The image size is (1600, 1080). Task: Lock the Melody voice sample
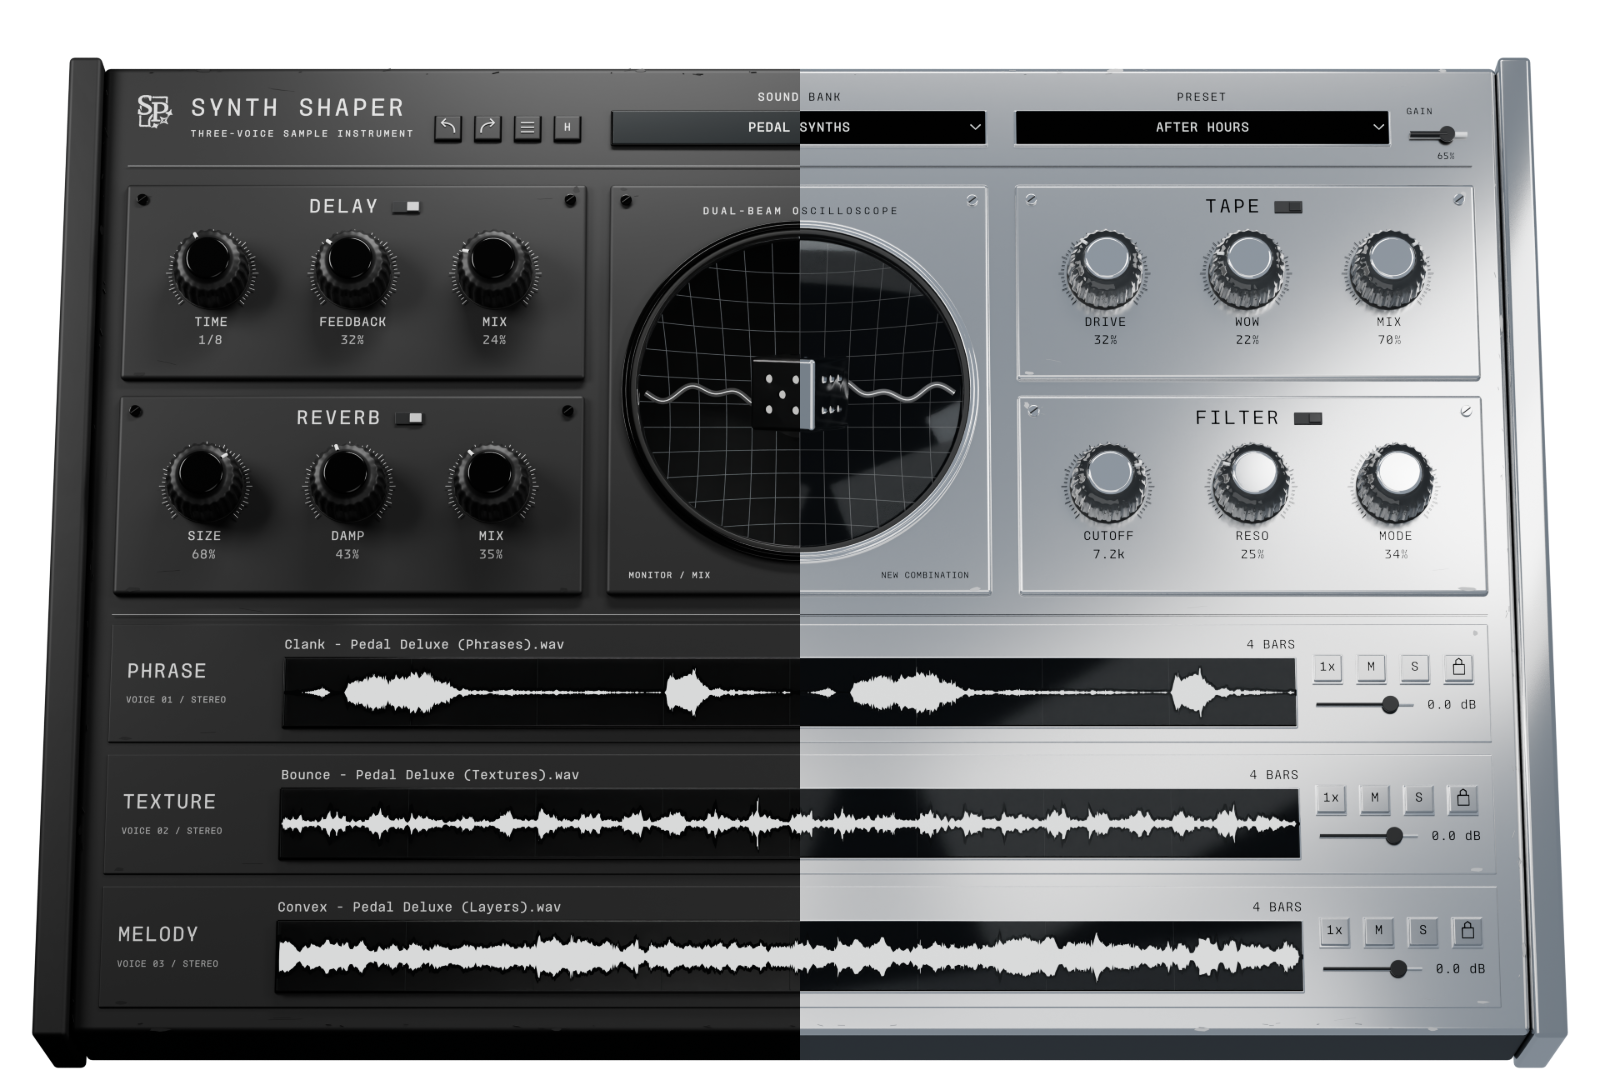(x=1467, y=931)
